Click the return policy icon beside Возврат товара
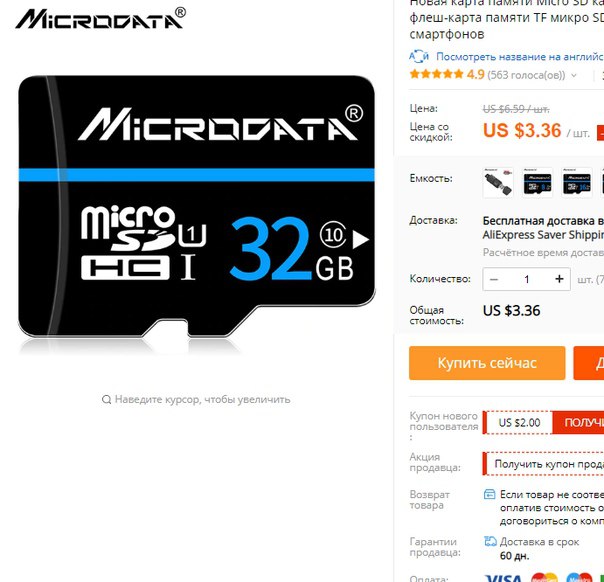 point(489,494)
